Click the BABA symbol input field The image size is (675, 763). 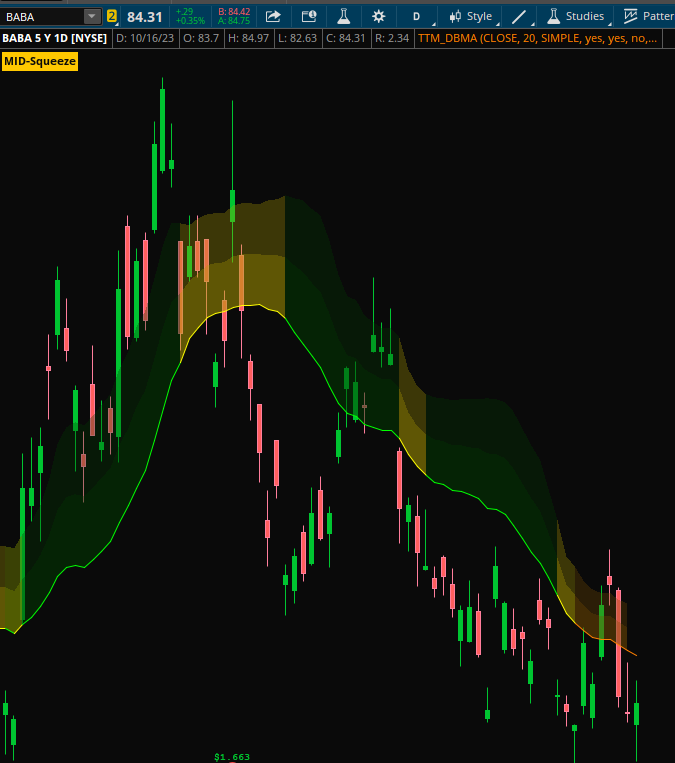42,16
